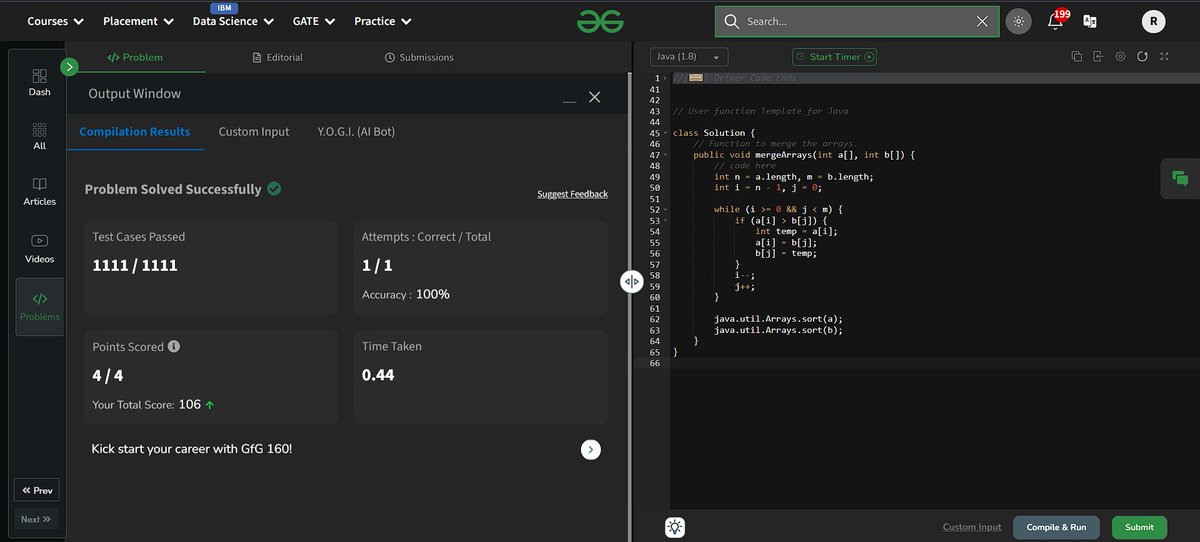The image size is (1200, 542).
Task: Expand the Data Science menu
Action: click(x=234, y=21)
